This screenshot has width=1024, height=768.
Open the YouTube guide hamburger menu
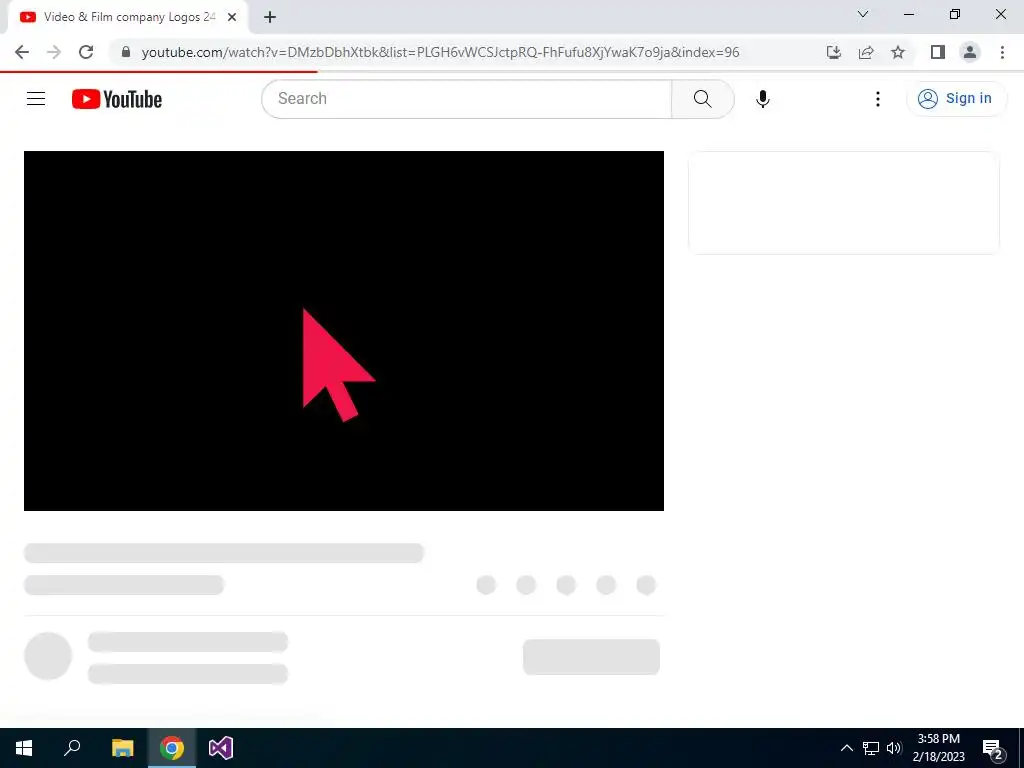pos(36,99)
